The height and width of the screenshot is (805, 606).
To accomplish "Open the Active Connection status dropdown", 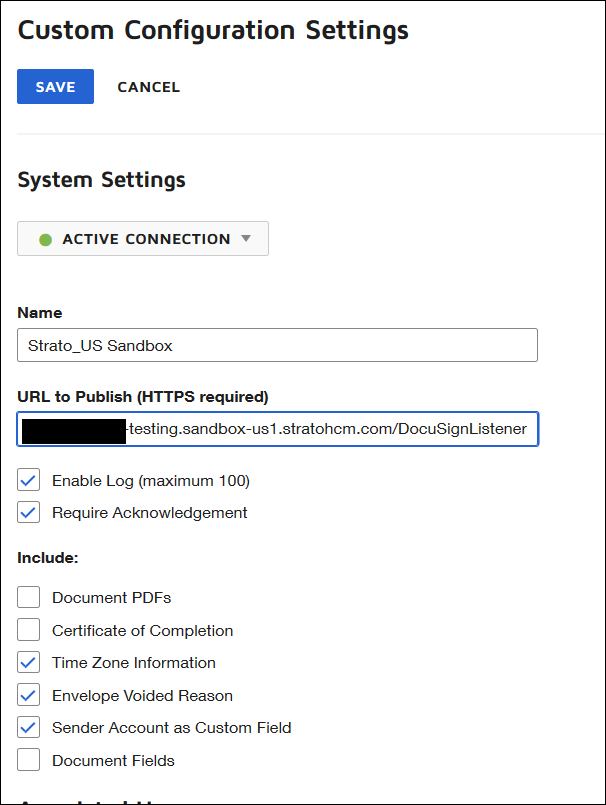I will pyautogui.click(x=143, y=239).
